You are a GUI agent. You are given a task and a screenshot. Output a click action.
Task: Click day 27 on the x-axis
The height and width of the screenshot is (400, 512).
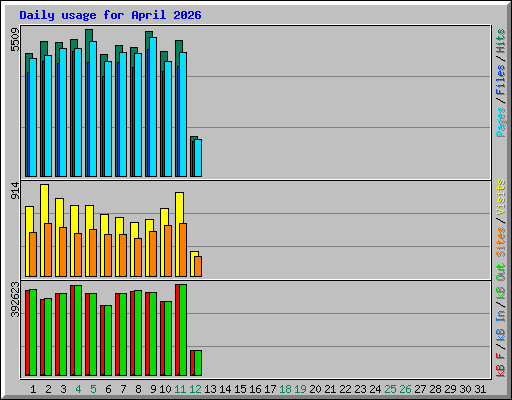point(420,389)
